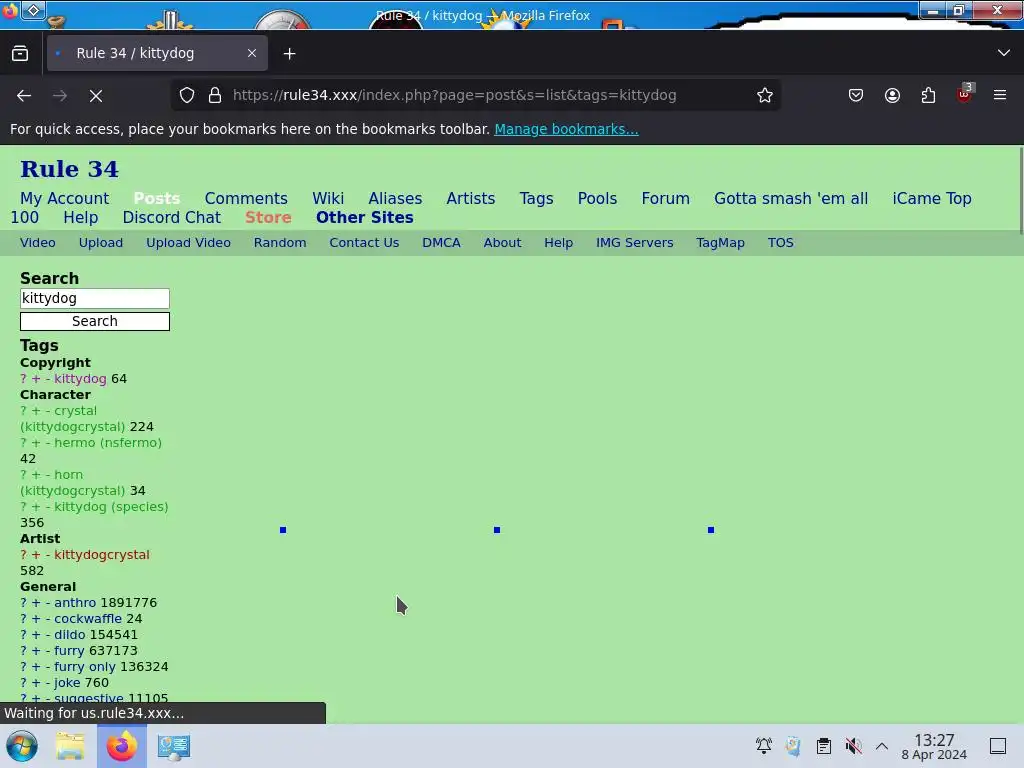The height and width of the screenshot is (768, 1024).
Task: Click the Save to Pocket icon
Action: point(856,95)
